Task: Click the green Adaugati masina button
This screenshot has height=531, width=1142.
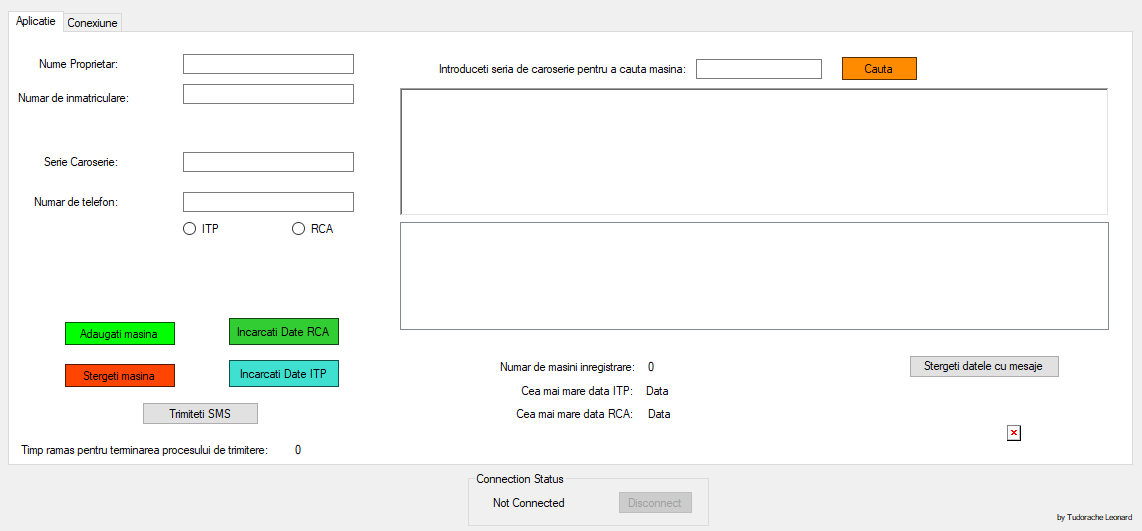Action: (x=119, y=334)
